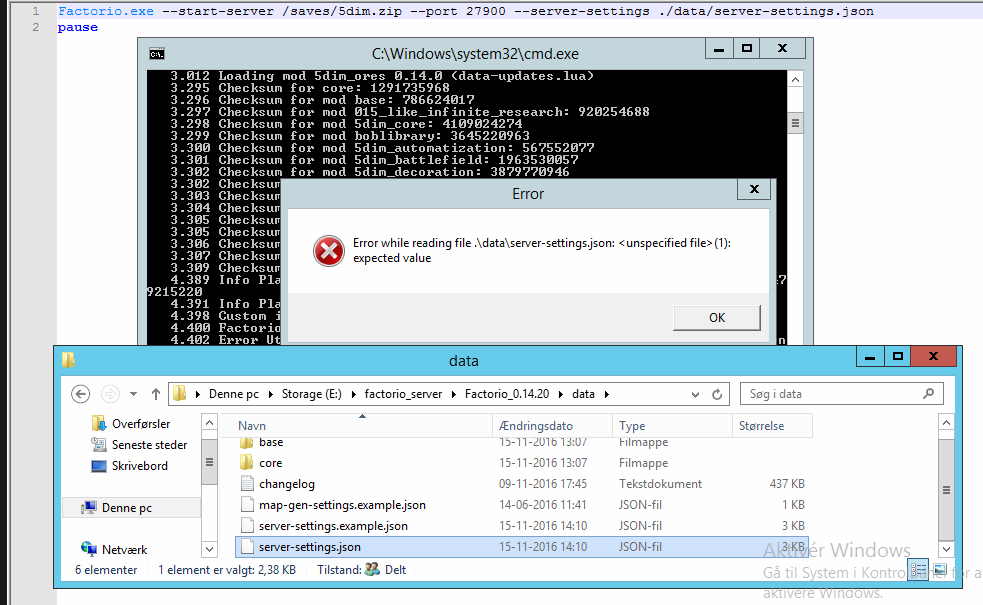Viewport: 983px width, 605px height.
Task: Open recent locations dropdown arrow
Action: pos(134,394)
